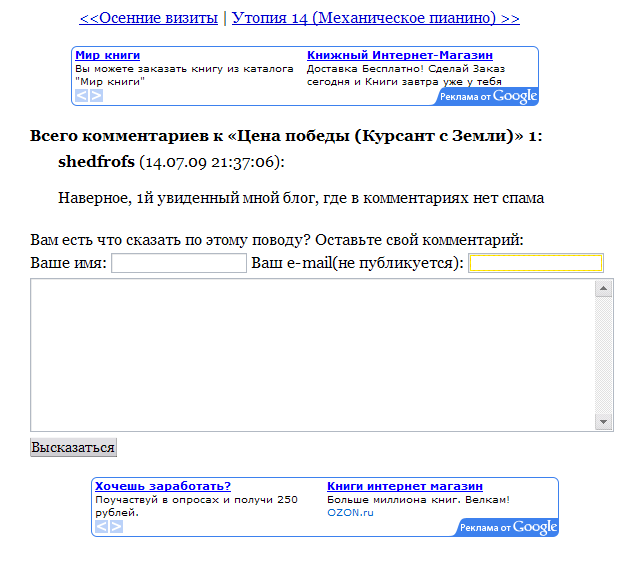Viewport: 627px width, 562px height.
Task: Click next arrow in bottom ad block
Action: 116,526
